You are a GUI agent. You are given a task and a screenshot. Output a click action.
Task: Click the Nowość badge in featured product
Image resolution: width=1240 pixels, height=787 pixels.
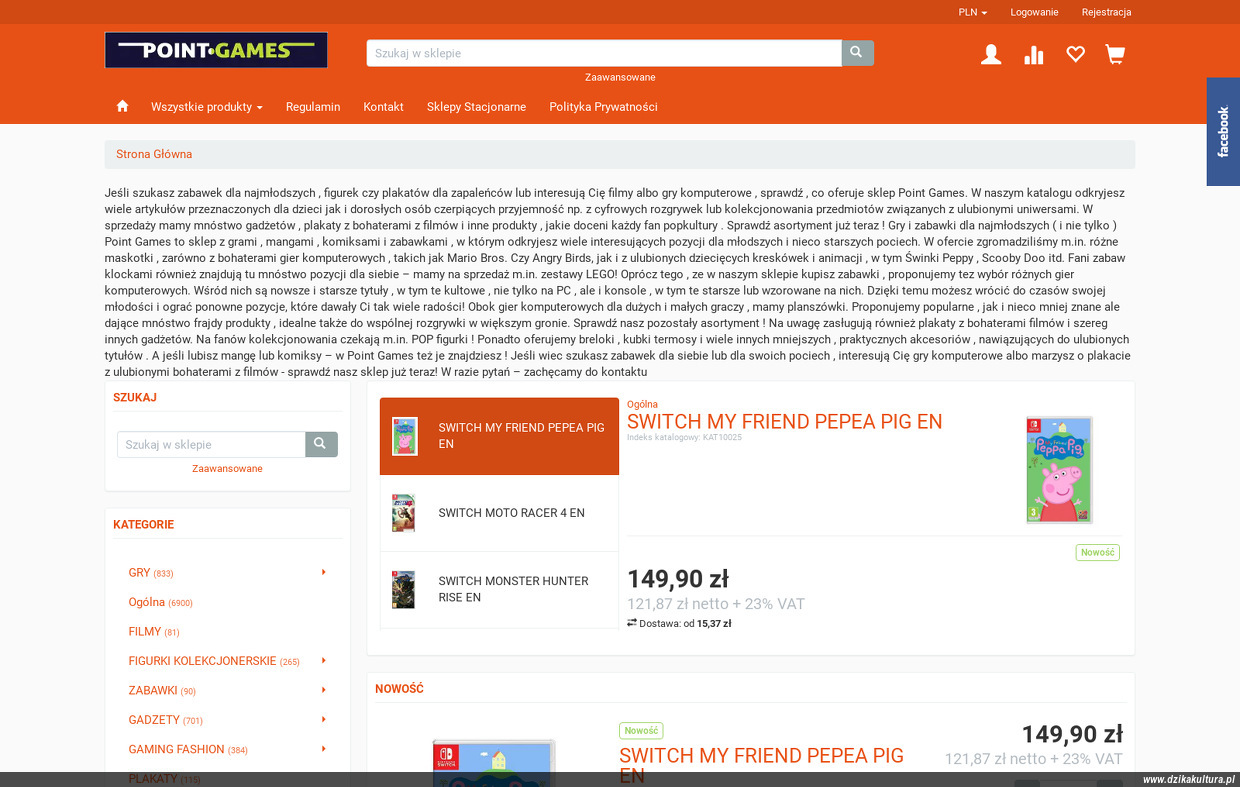(1097, 552)
